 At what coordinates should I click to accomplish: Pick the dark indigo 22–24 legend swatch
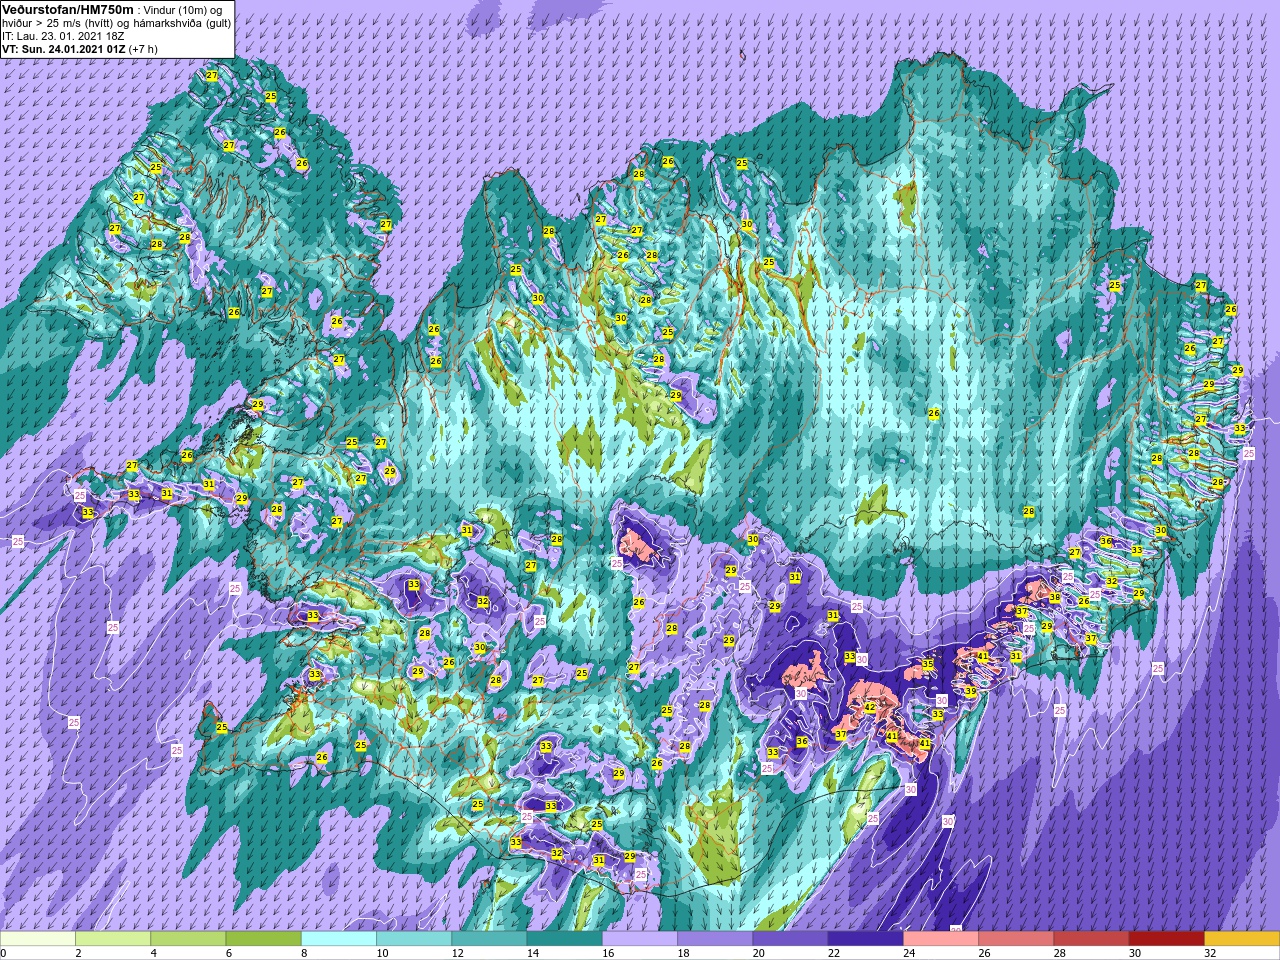865,939
